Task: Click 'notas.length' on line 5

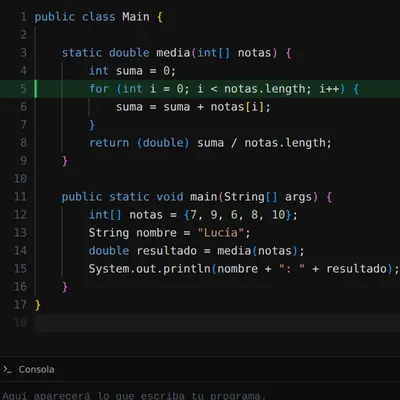Action: [x=264, y=89]
